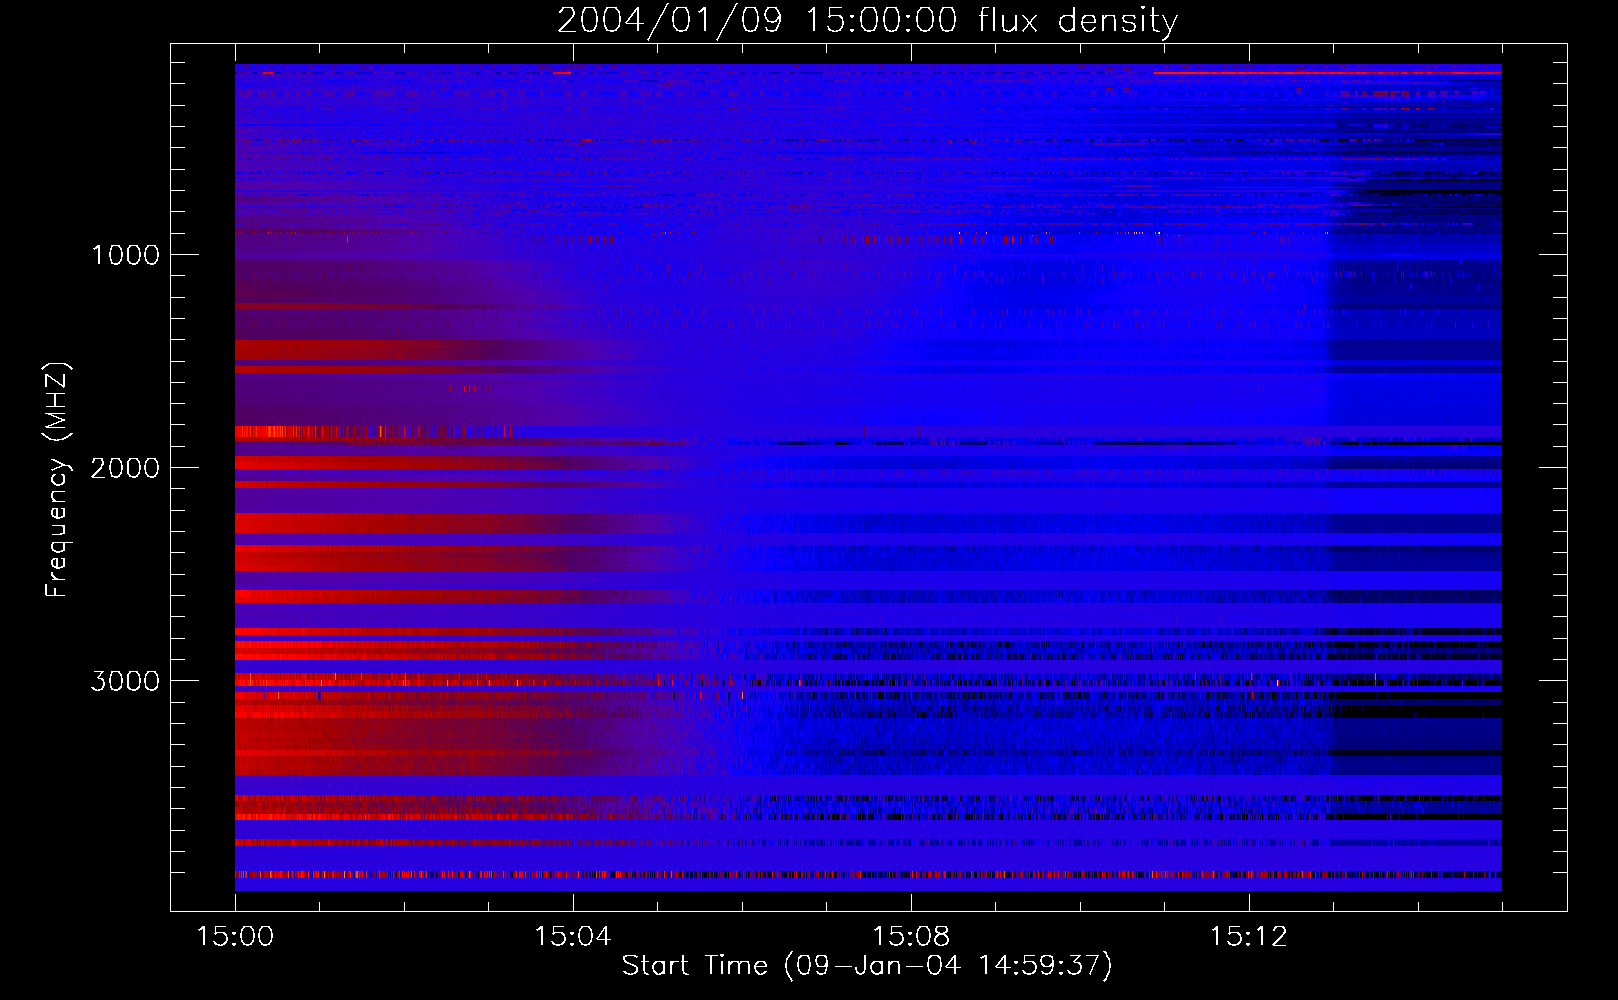The width and height of the screenshot is (1618, 1000).
Task: Click the 2000 frequency tick label
Action: tap(125, 468)
